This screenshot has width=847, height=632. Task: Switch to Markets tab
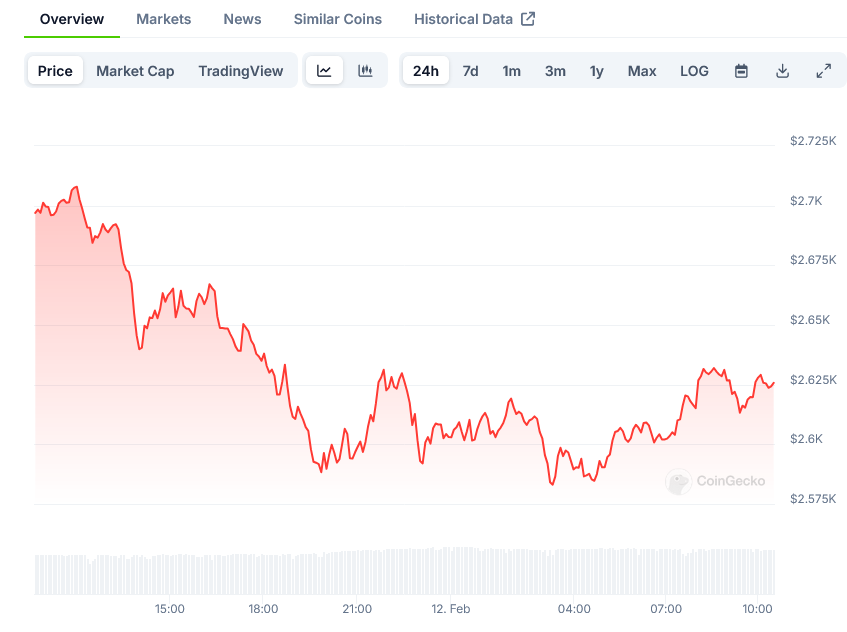[x=164, y=19]
